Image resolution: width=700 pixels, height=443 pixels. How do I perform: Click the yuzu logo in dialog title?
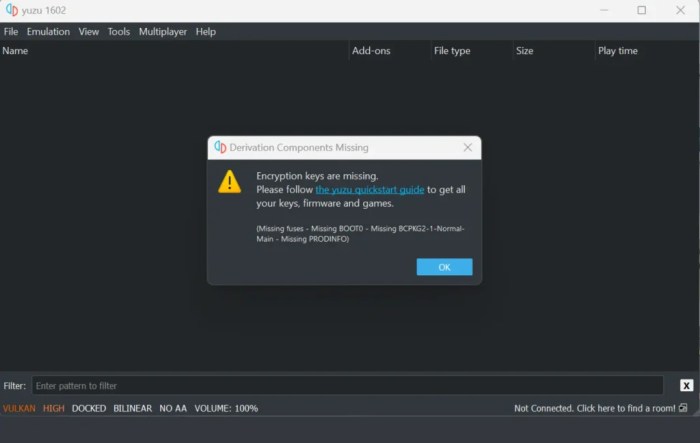[220, 147]
